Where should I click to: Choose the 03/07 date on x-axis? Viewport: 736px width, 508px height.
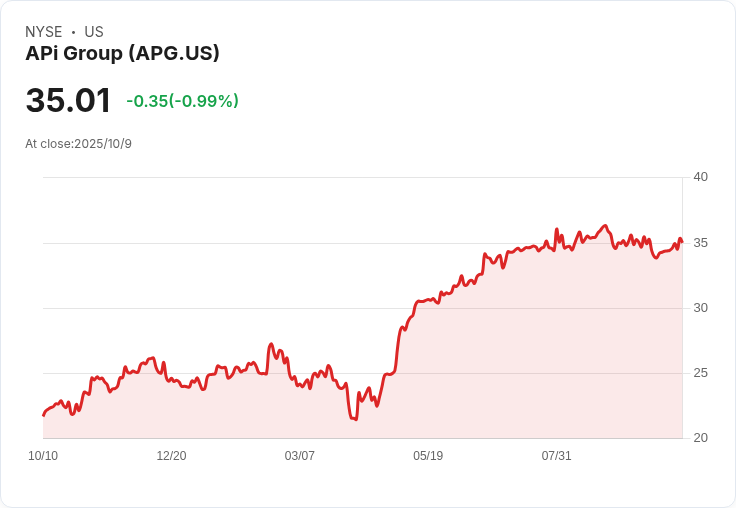point(299,455)
